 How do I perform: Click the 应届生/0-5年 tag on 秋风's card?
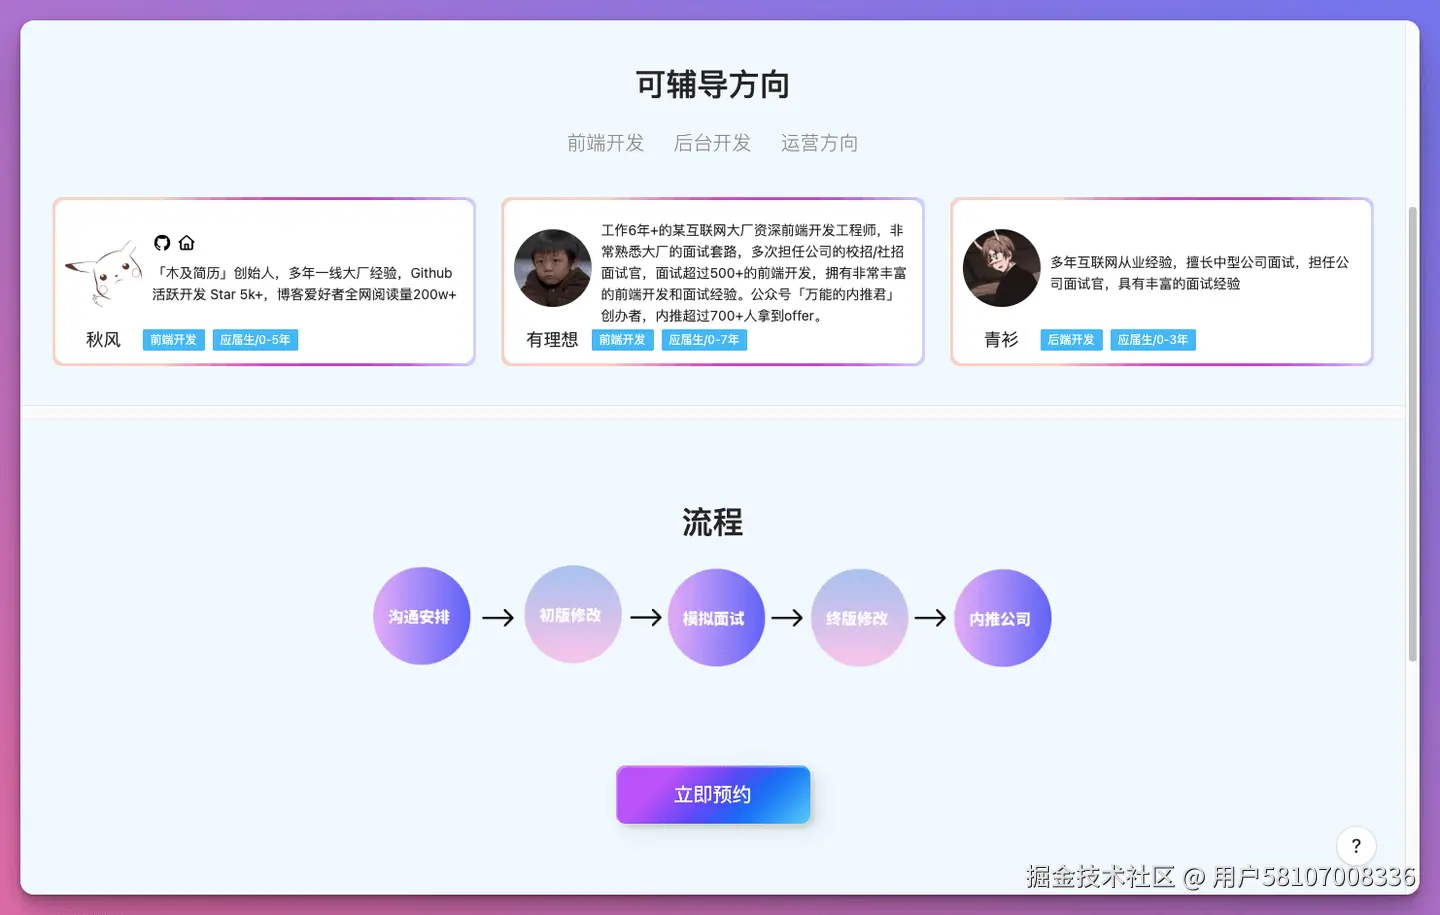click(255, 340)
